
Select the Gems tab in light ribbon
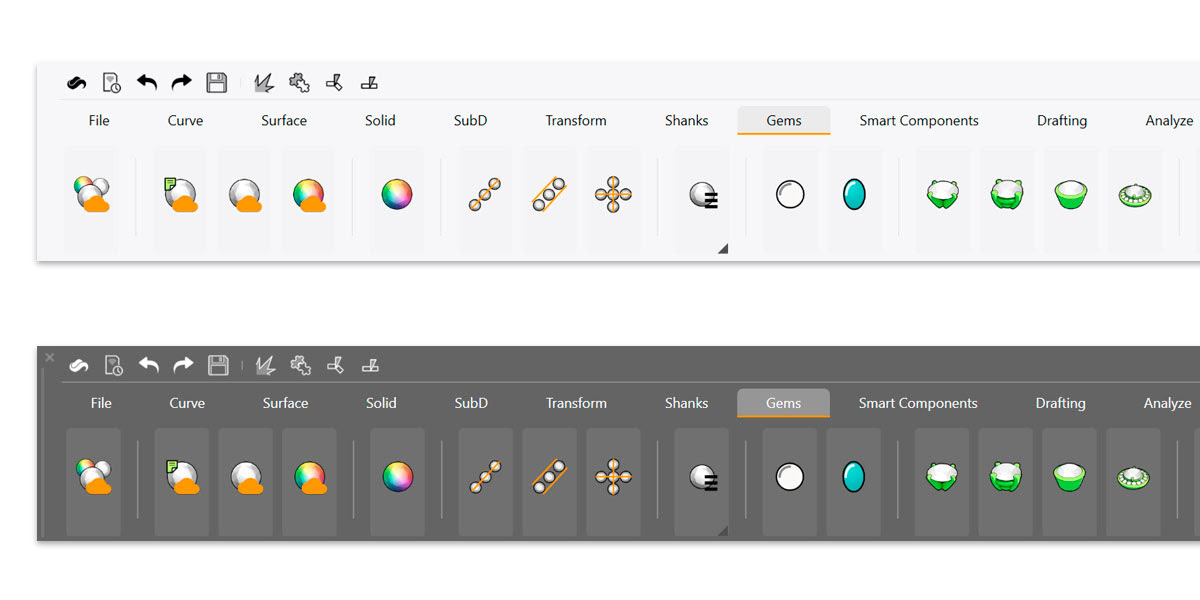click(x=784, y=120)
